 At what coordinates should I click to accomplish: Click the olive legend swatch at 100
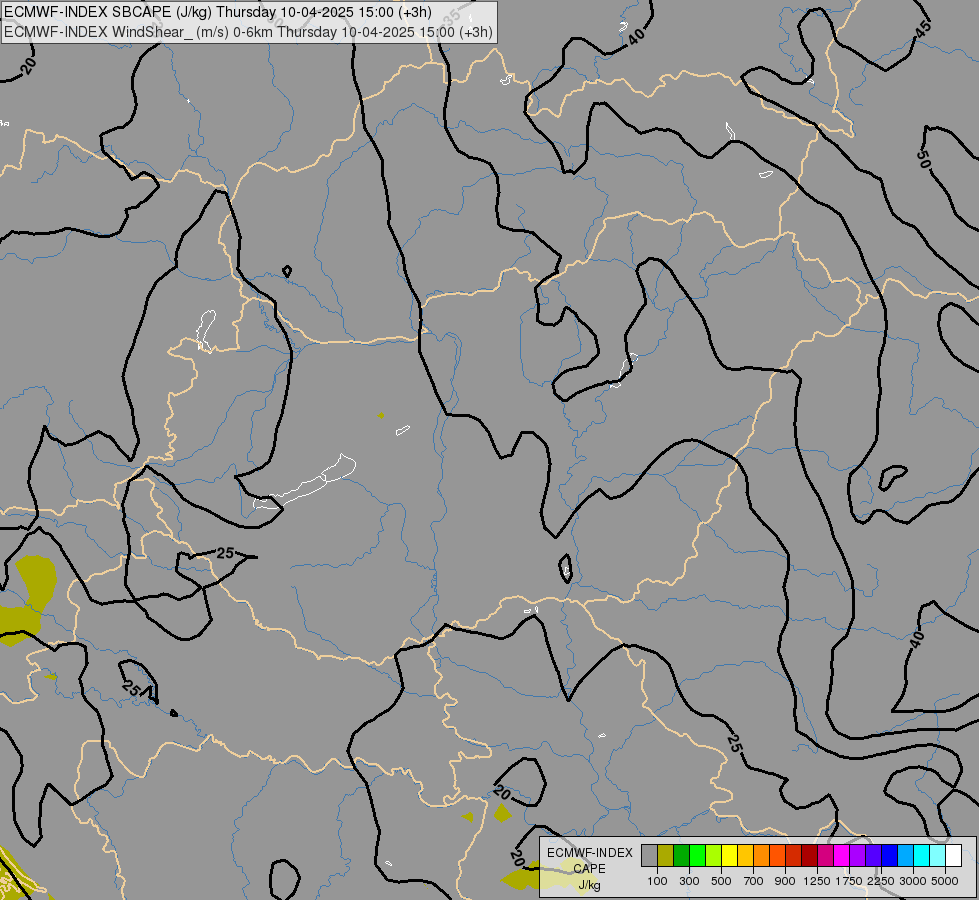(666, 856)
